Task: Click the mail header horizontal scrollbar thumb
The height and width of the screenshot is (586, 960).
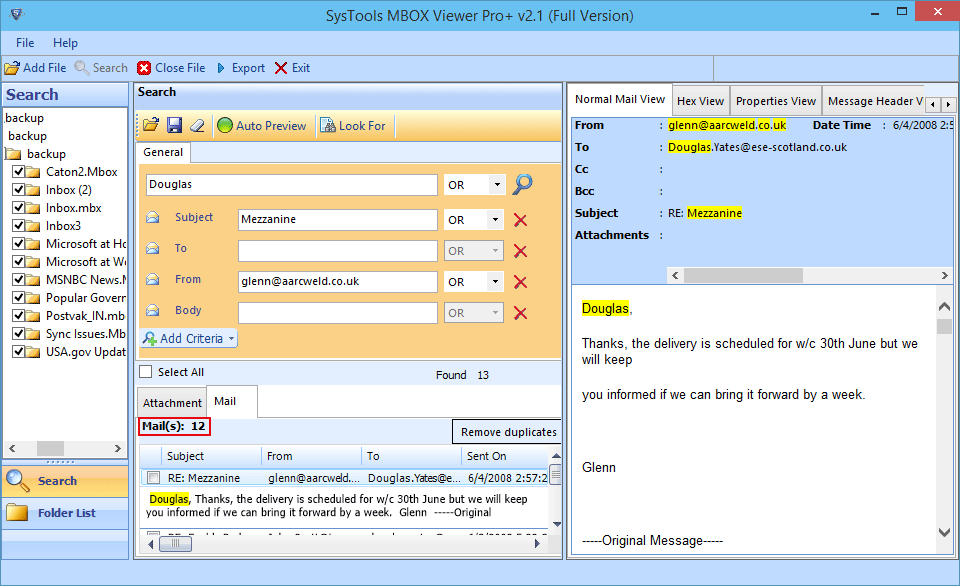Action: pyautogui.click(x=743, y=276)
